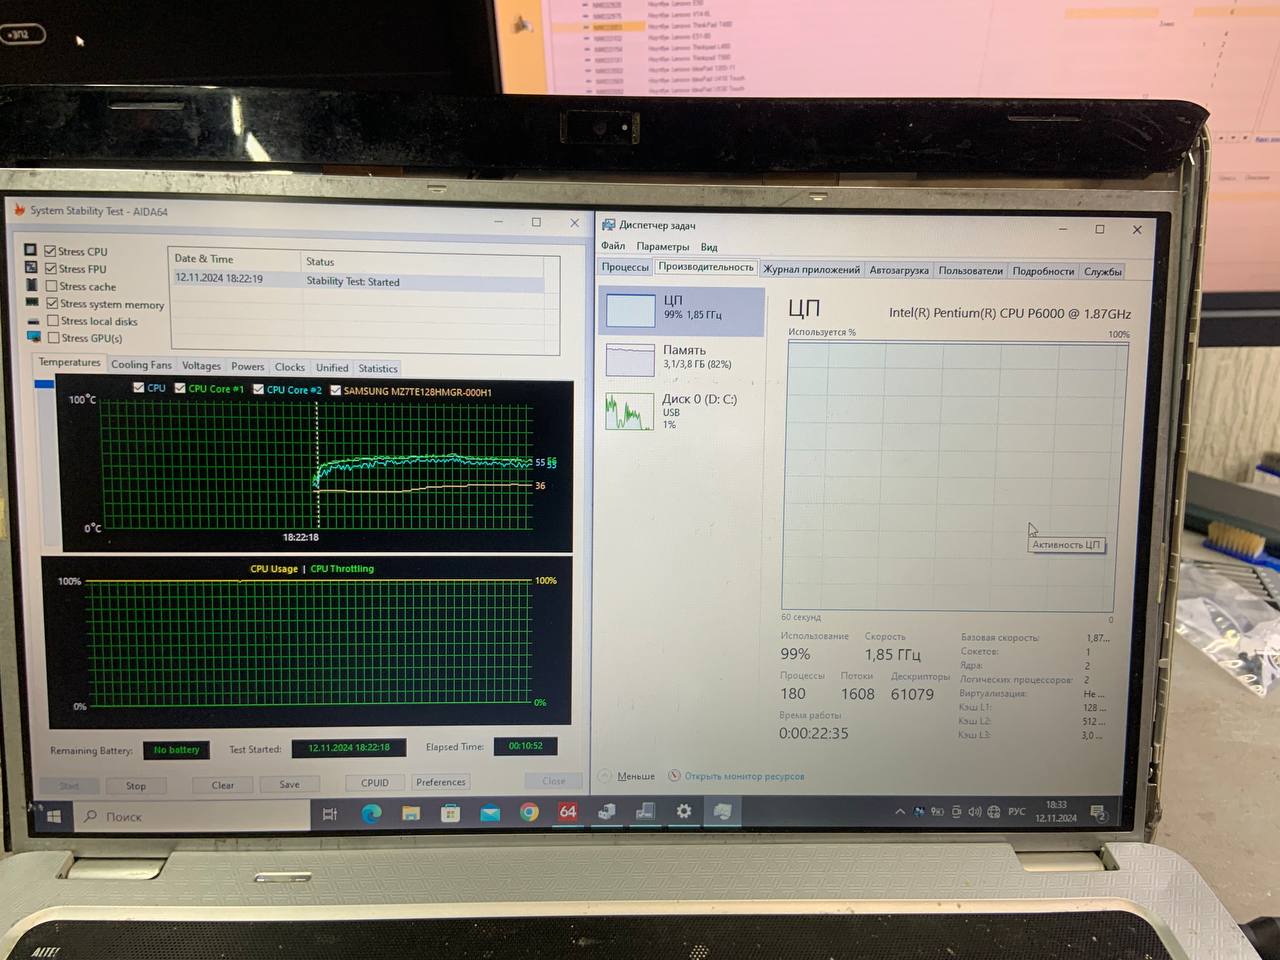The height and width of the screenshot is (960, 1280).
Task: Toggle the CPU graph series checkbox
Action: click(138, 387)
